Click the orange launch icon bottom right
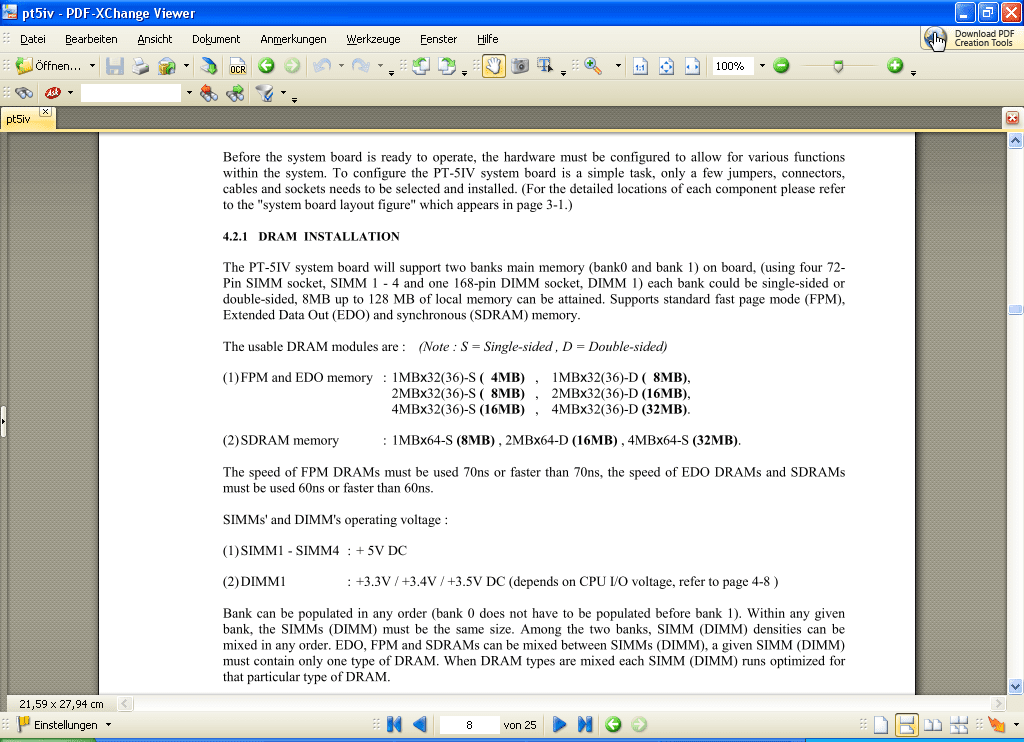 click(997, 724)
